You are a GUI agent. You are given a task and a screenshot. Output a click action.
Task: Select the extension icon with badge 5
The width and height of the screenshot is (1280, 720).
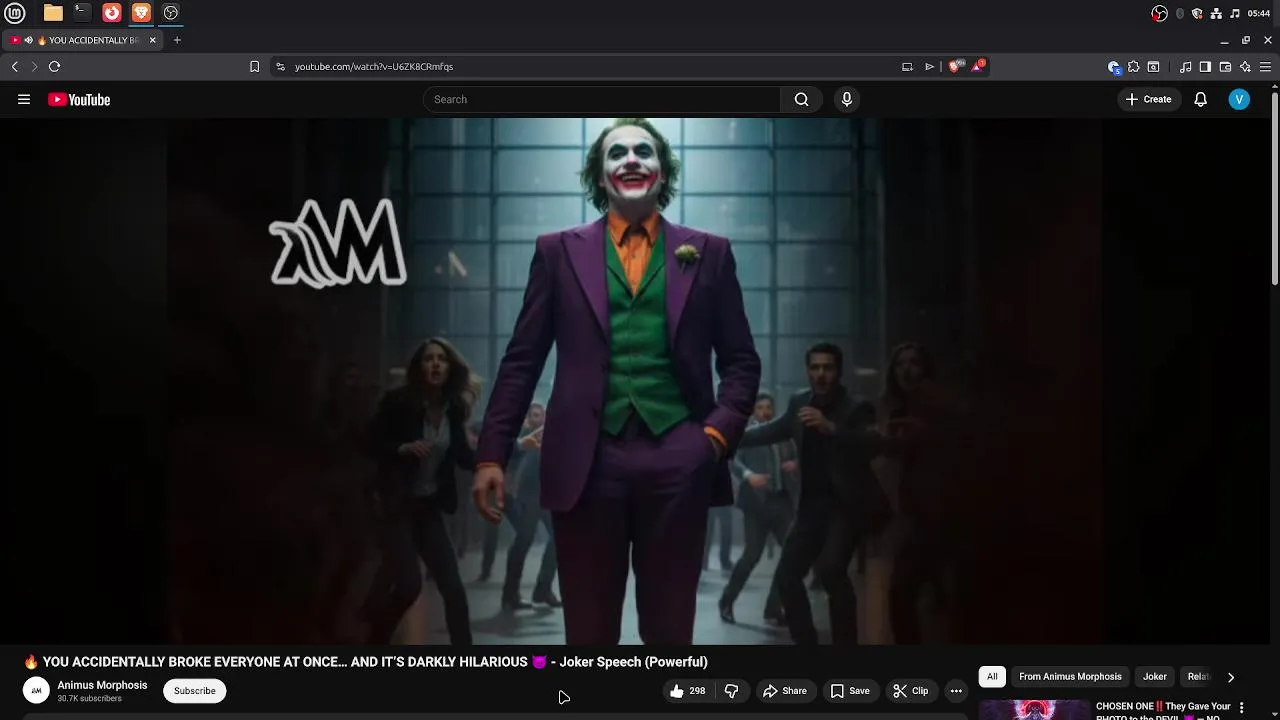coord(1114,67)
